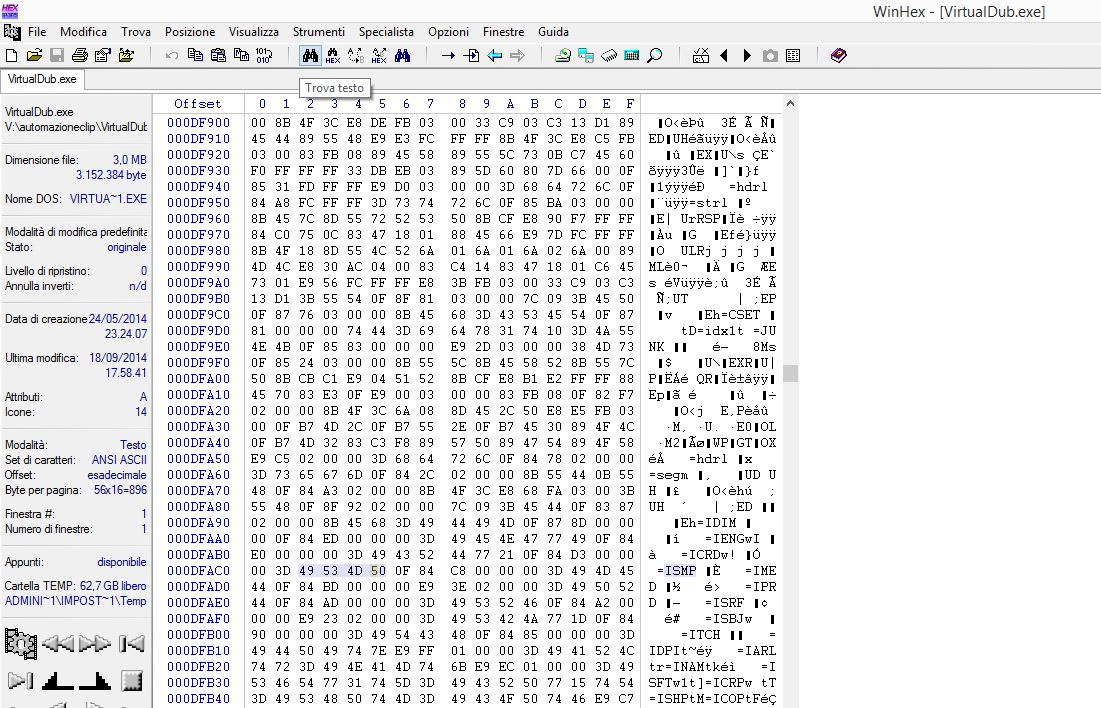Click the WinHex application icon in menu bar

point(12,32)
